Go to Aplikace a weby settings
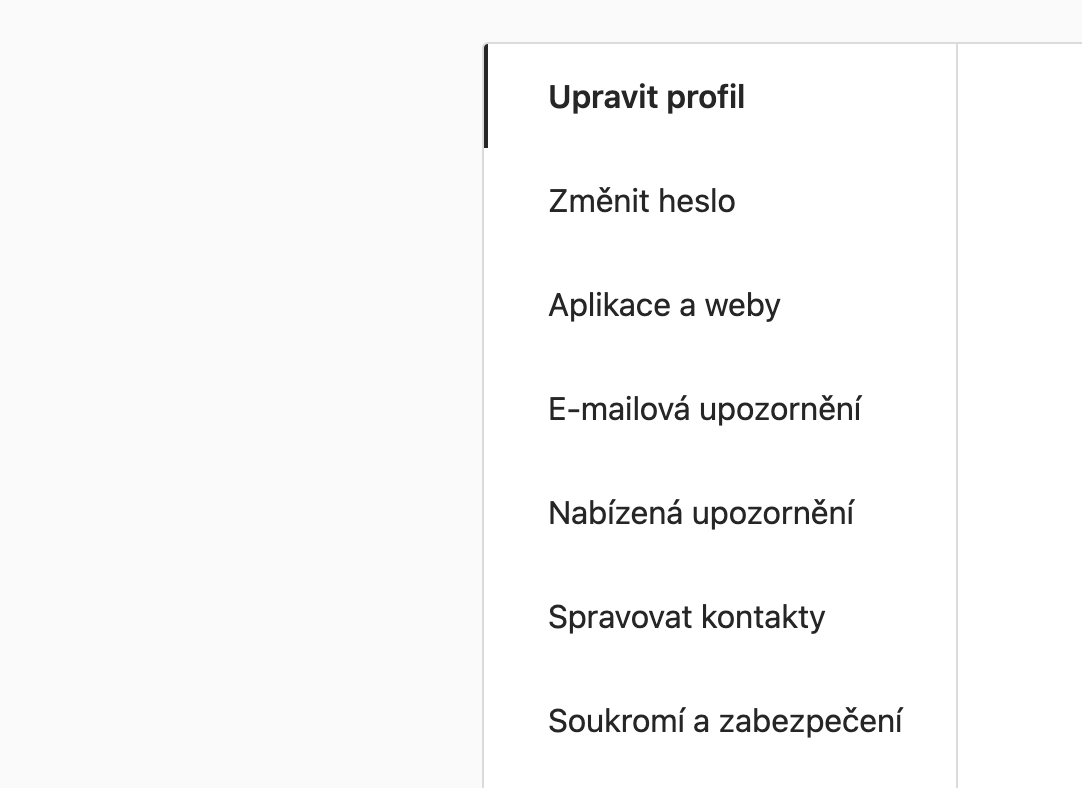Image resolution: width=1082 pixels, height=788 pixels. 664,305
